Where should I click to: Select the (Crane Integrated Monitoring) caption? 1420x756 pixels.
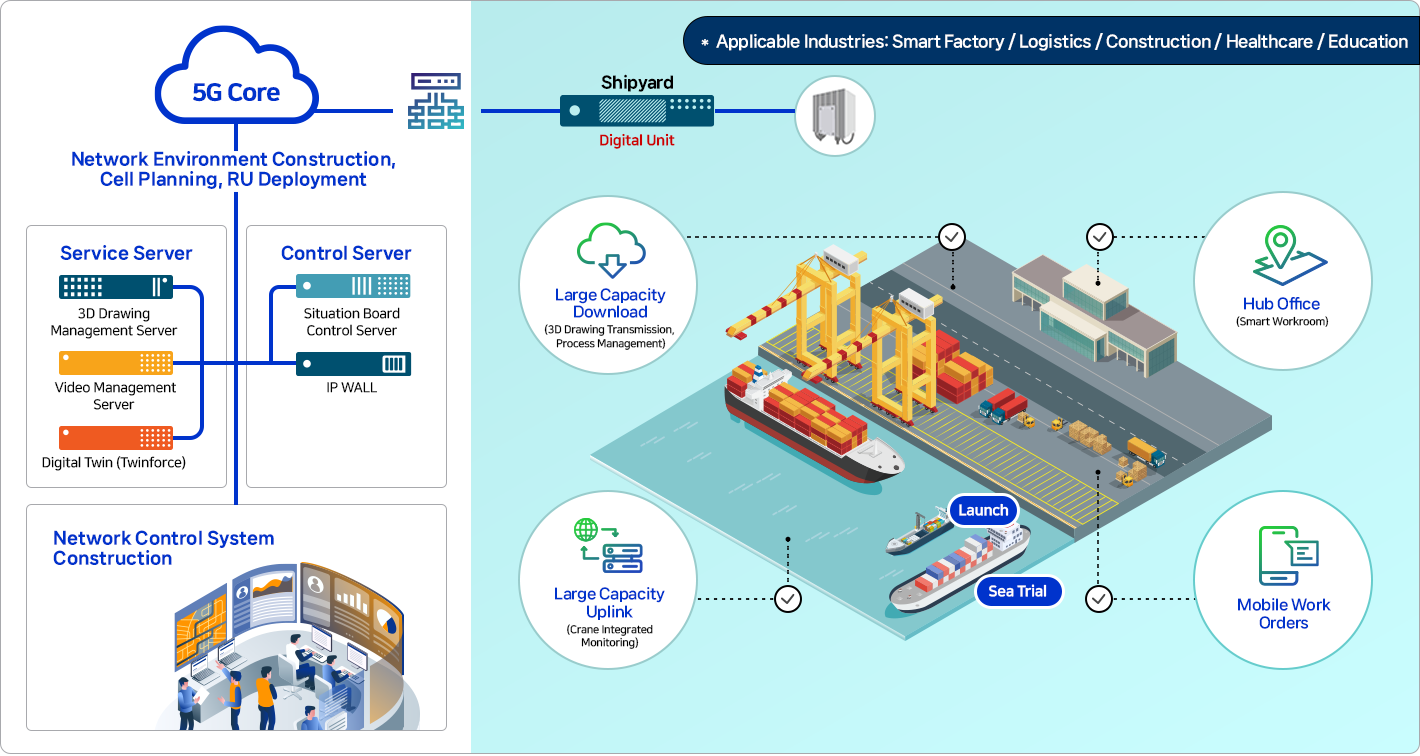coord(609,636)
